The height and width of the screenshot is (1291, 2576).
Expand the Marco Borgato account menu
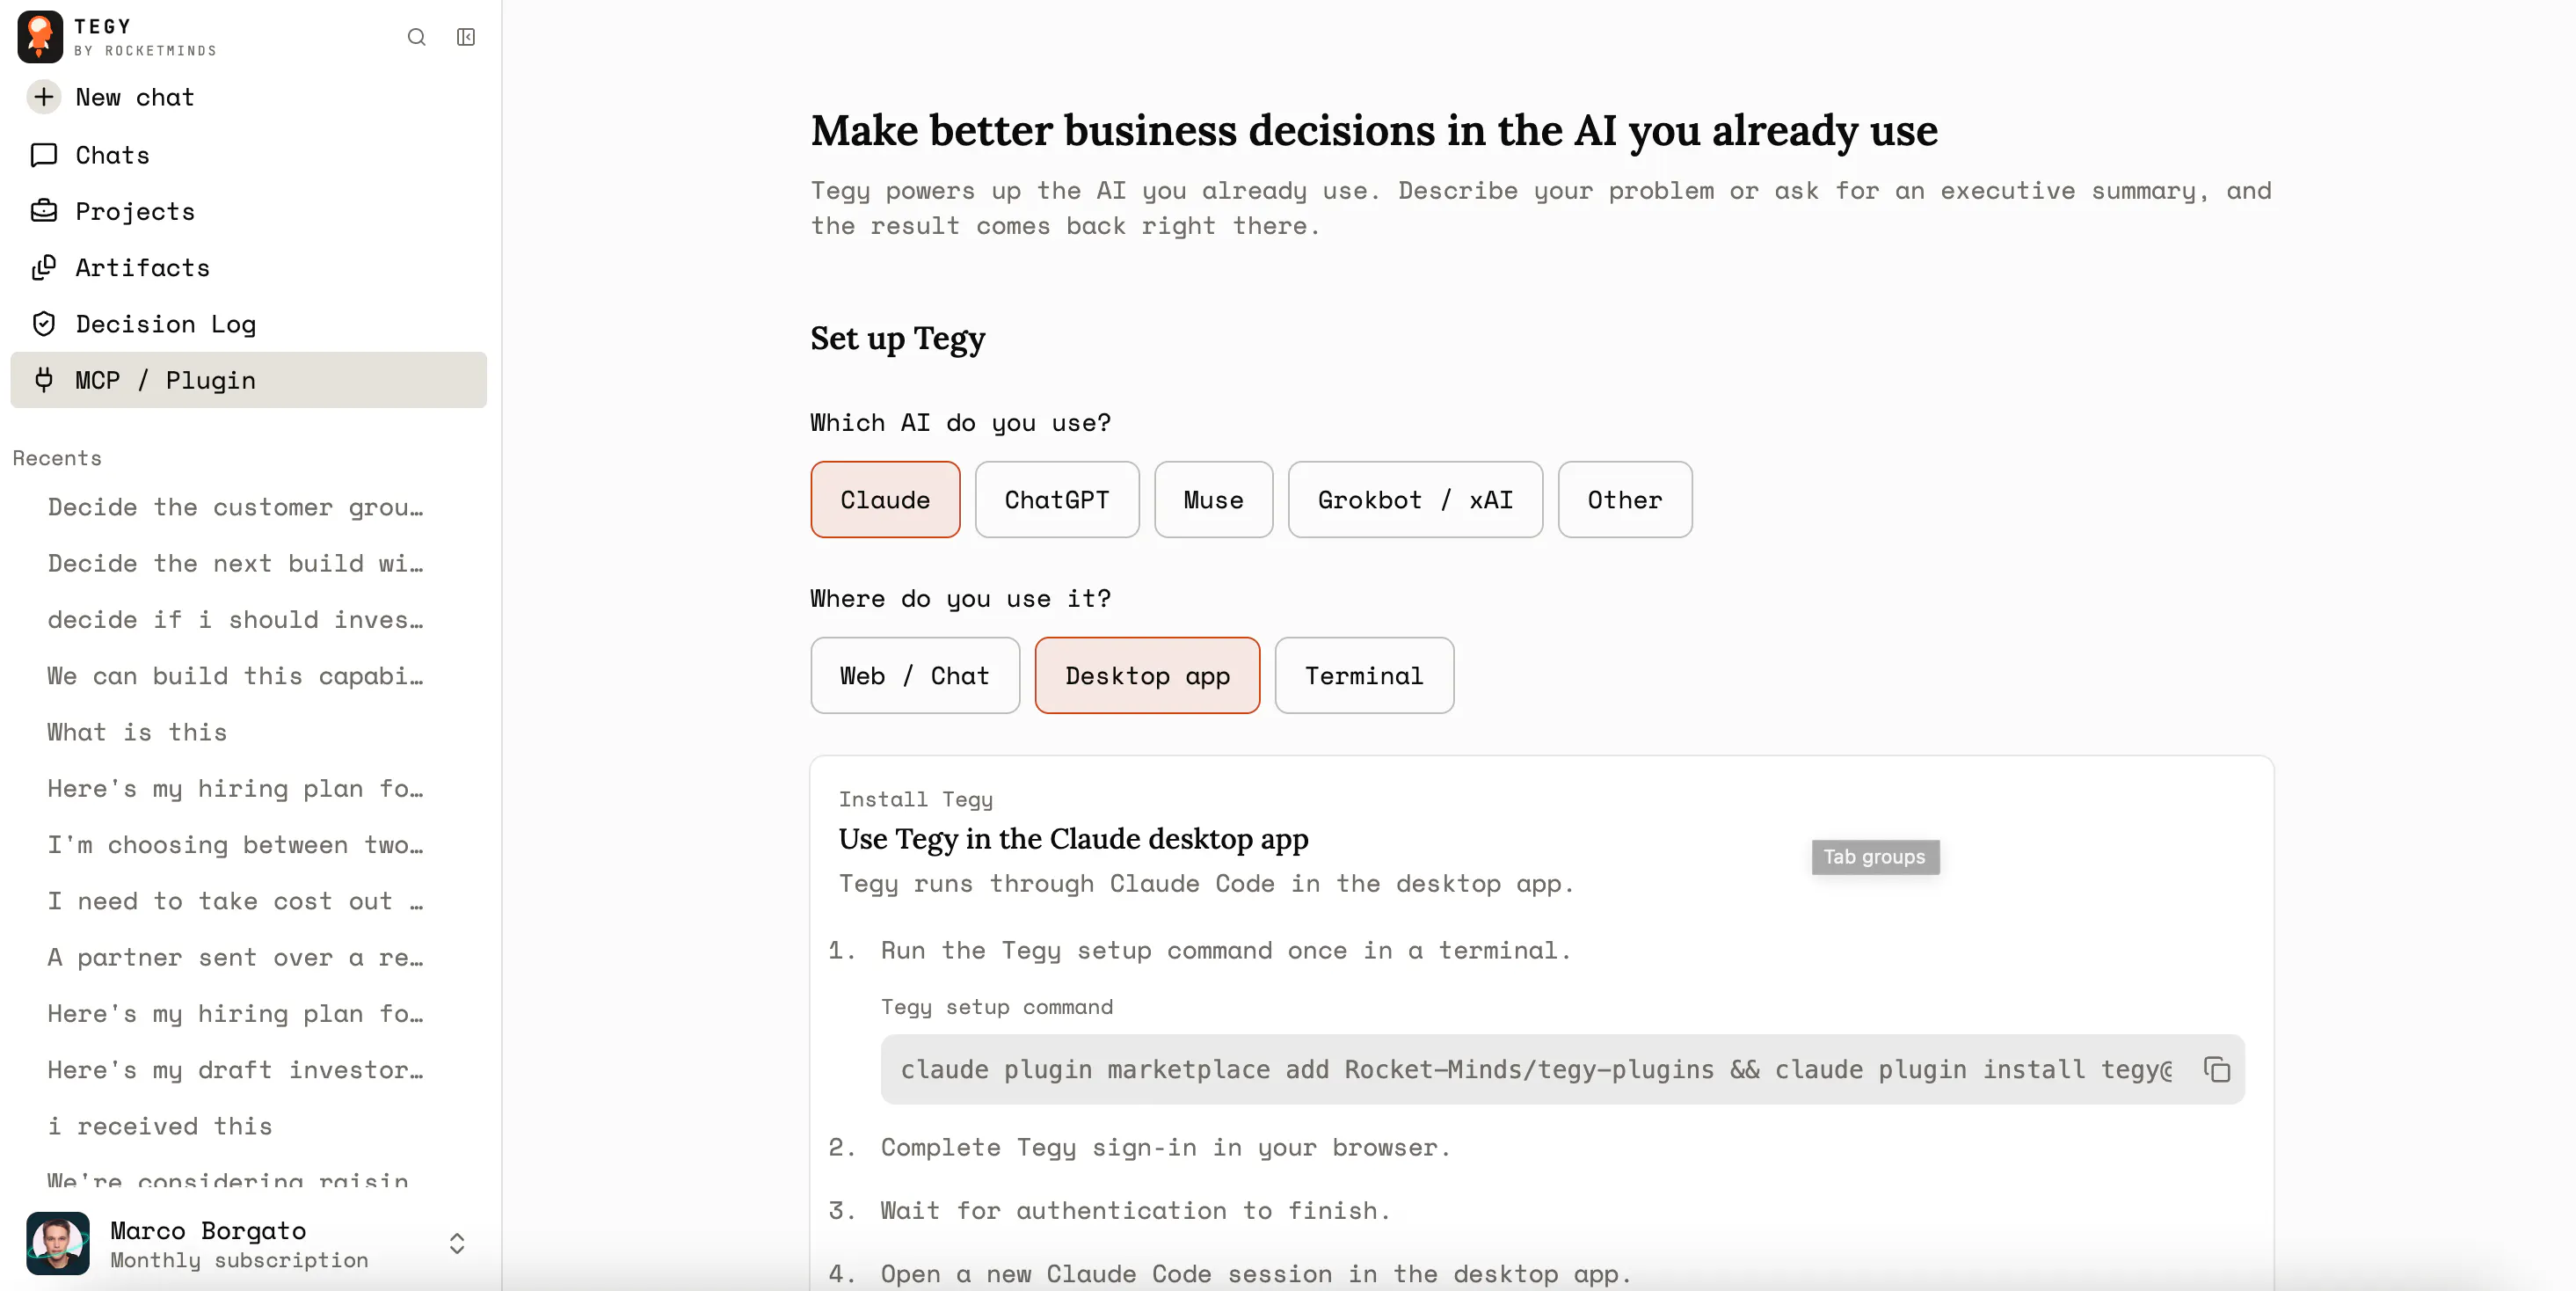[457, 1243]
